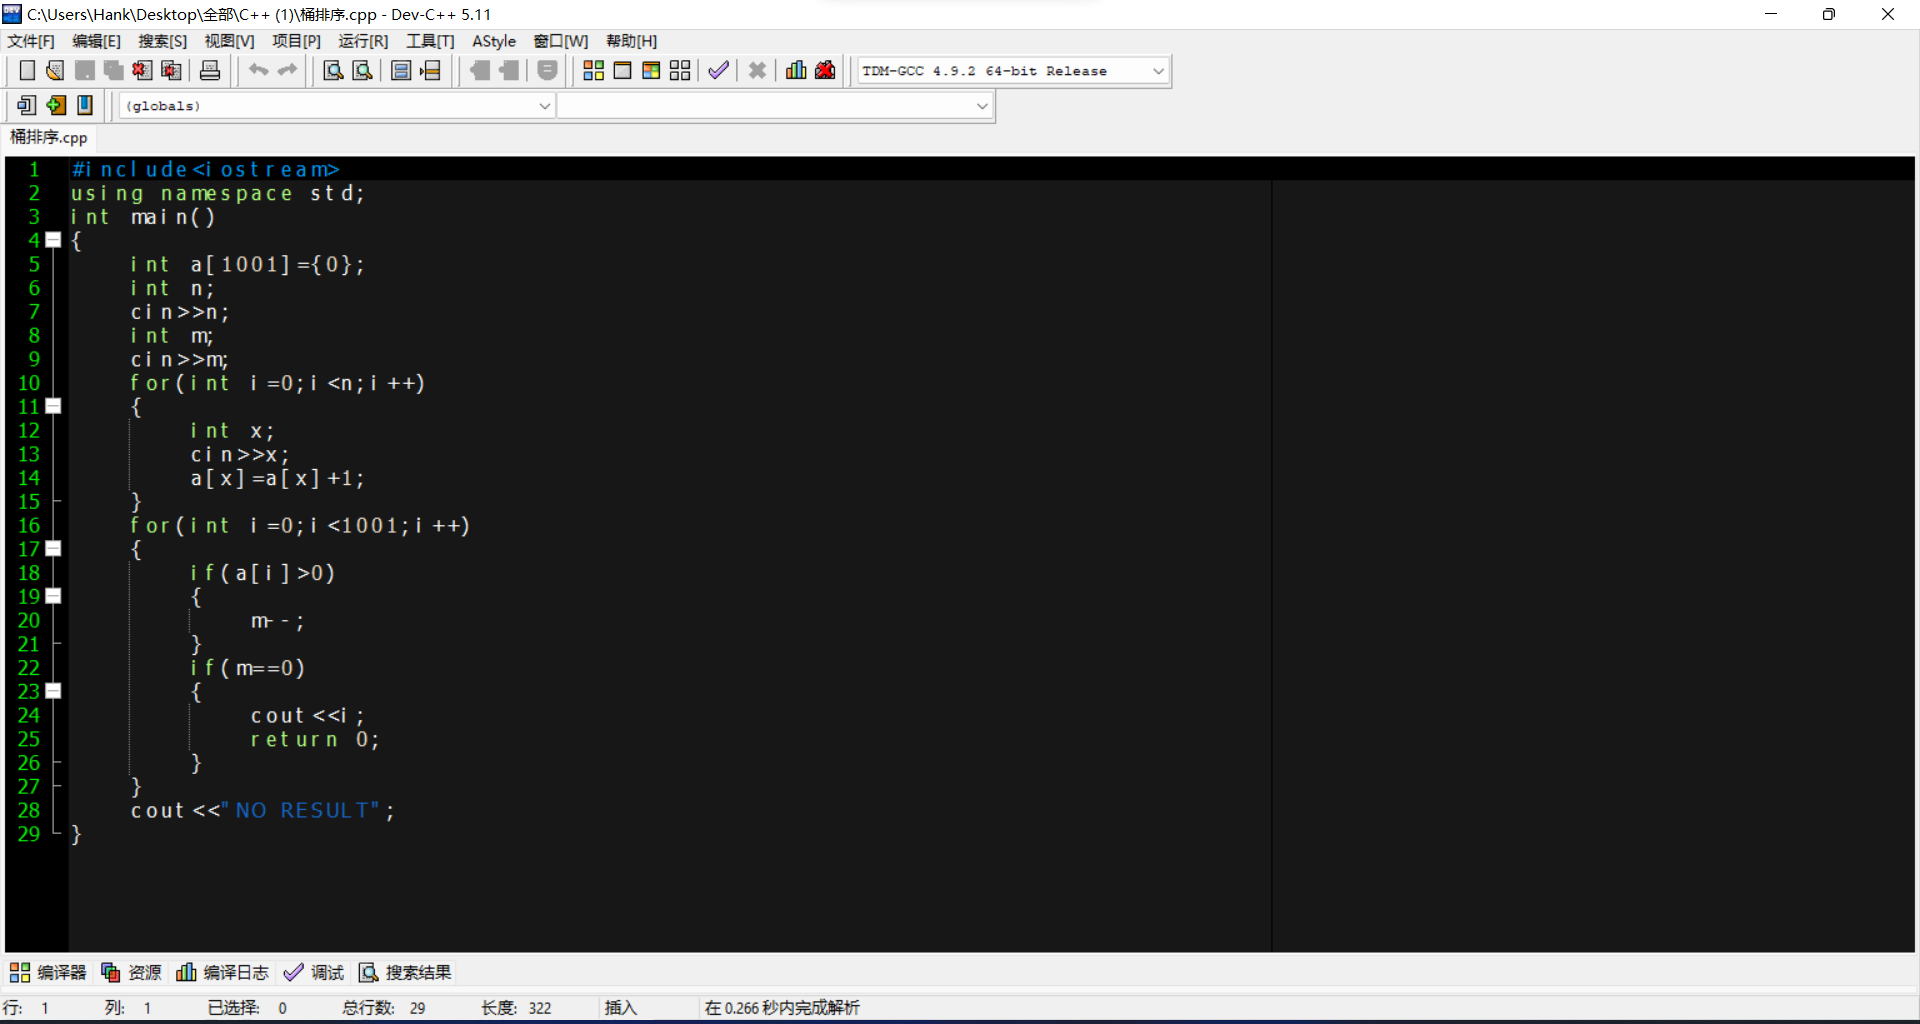Click the Rebuild All icon
The height and width of the screenshot is (1024, 1920).
point(680,70)
